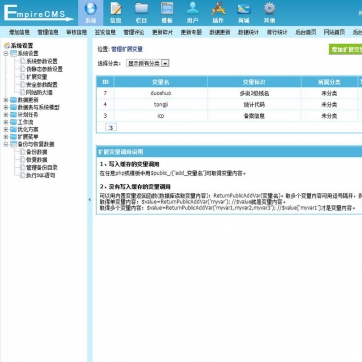Screen dimensions: 362x362
Task: Click the pagination box showing 3
Action: 111,127
